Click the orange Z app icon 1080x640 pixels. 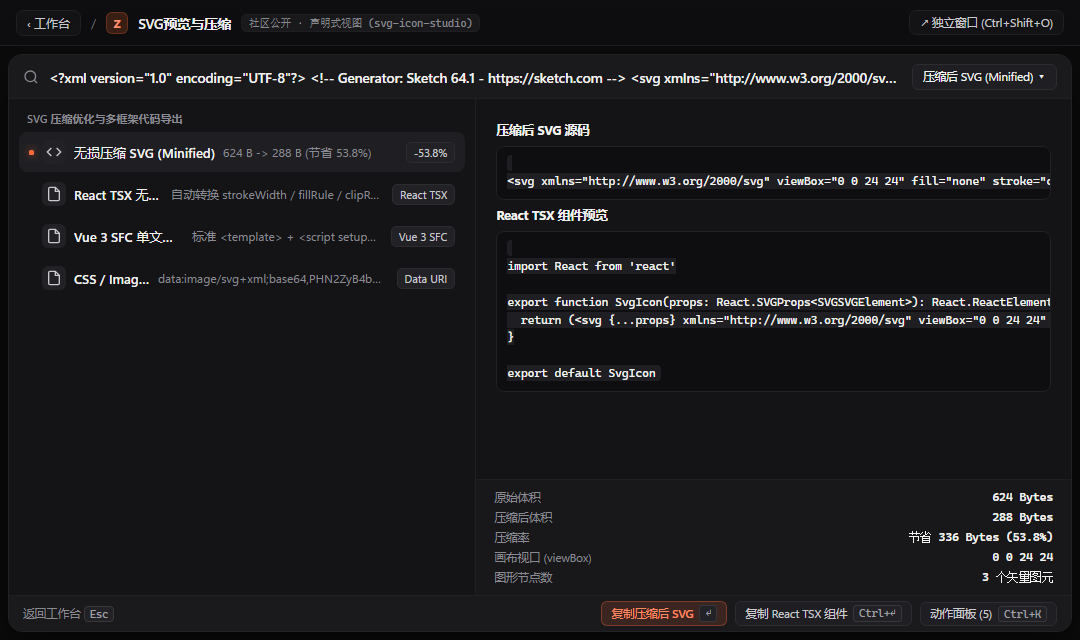pyautogui.click(x=117, y=23)
